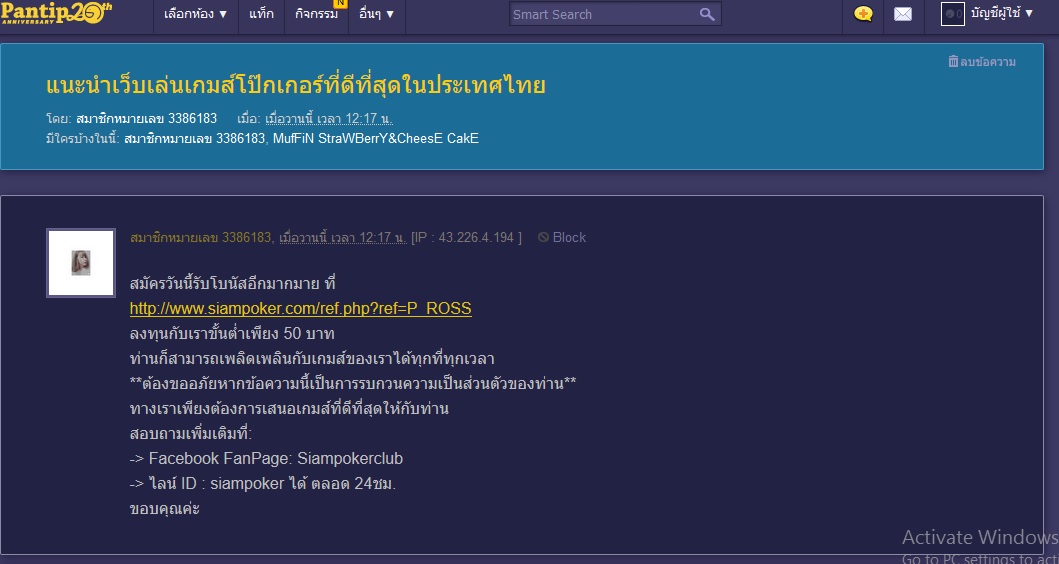
Task: Open the แท็ก menu item
Action: [261, 14]
